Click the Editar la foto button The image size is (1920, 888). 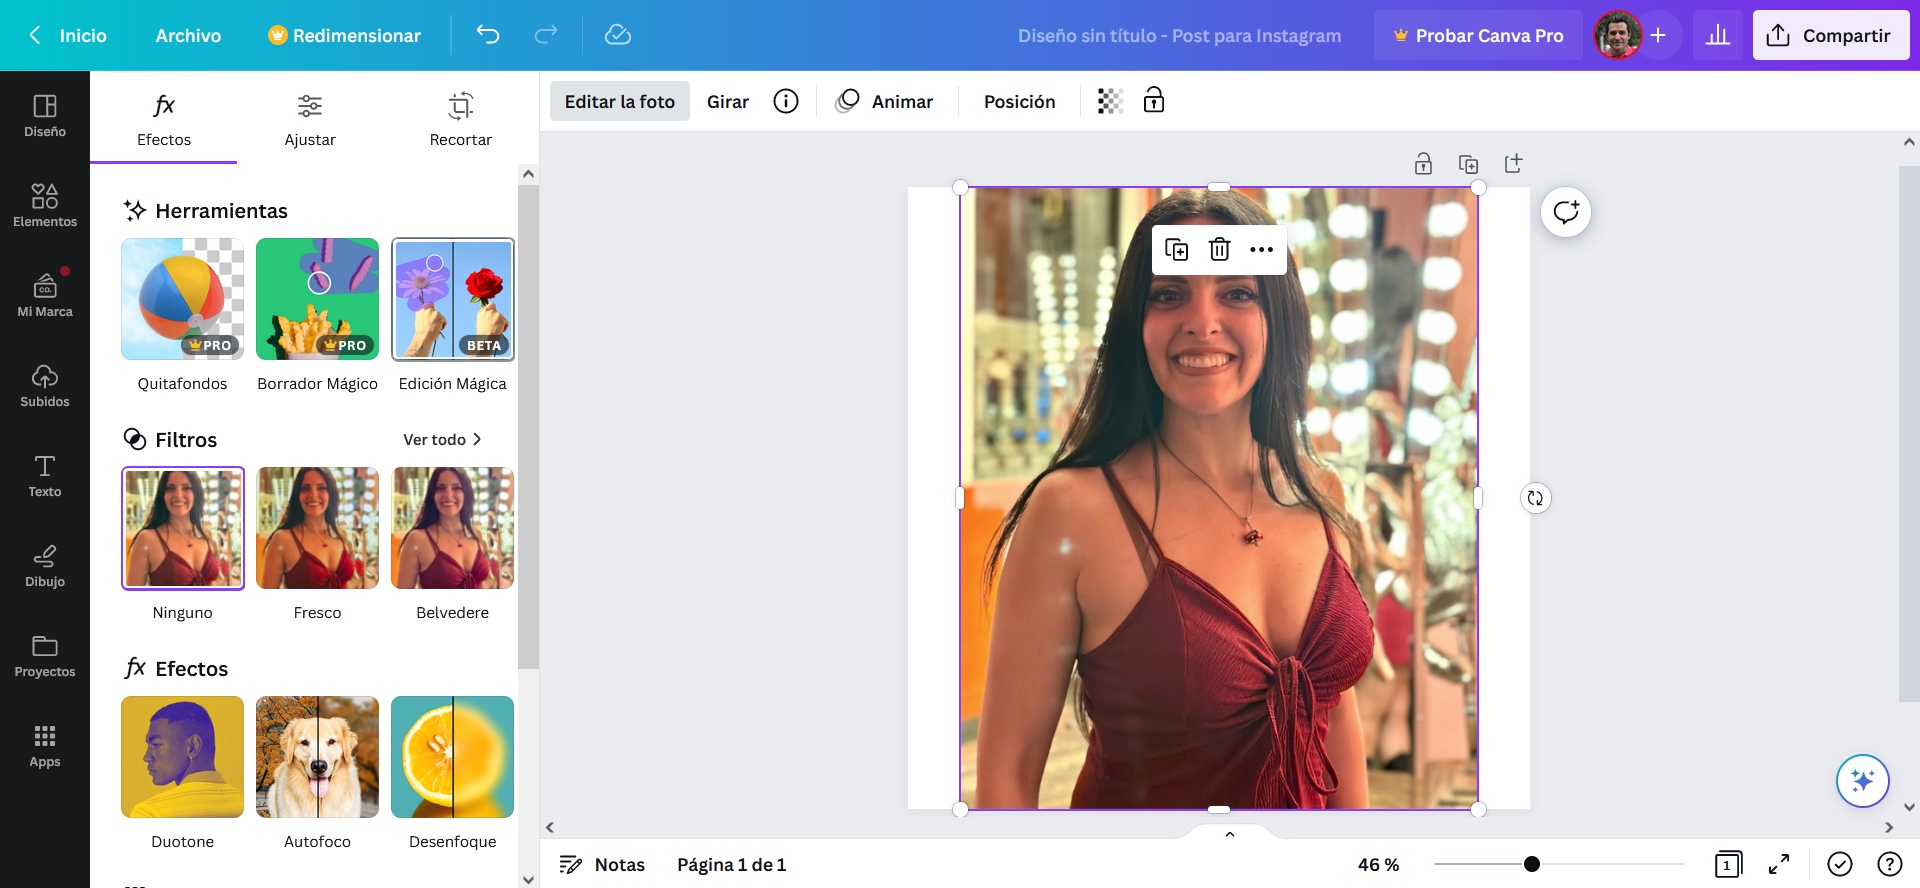[x=620, y=101]
